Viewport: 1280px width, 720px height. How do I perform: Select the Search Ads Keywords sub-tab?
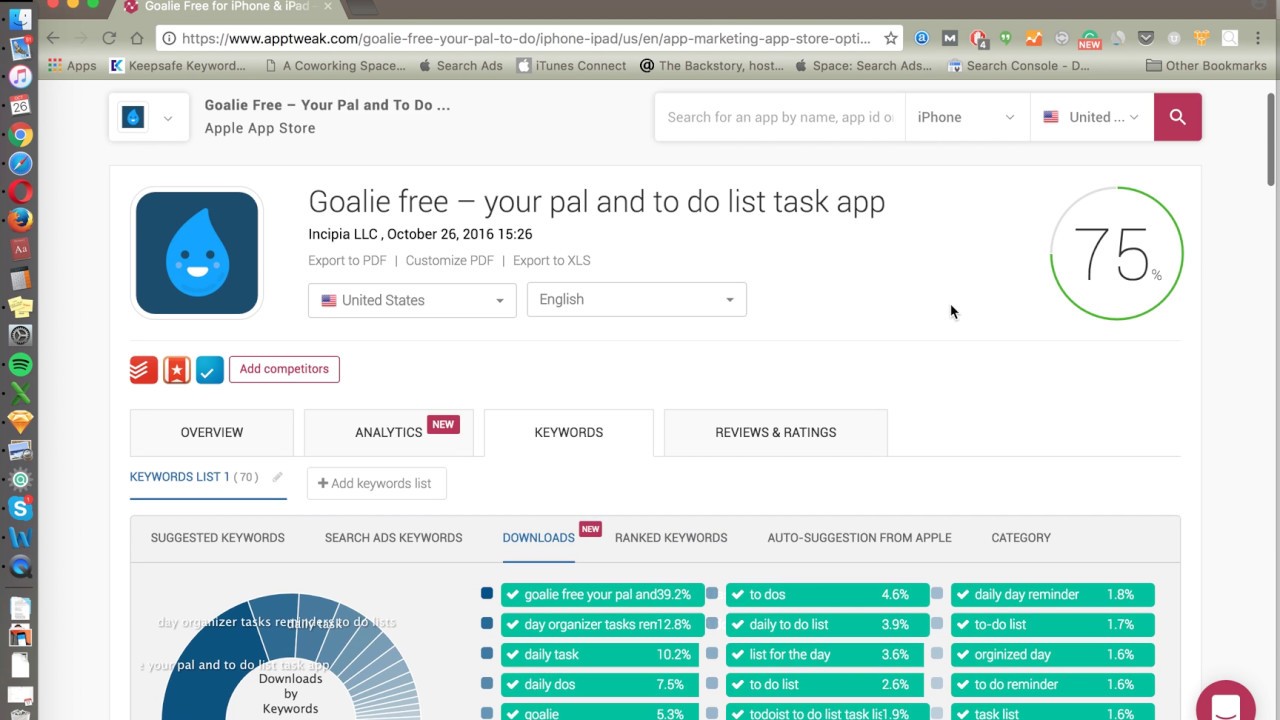pos(393,537)
